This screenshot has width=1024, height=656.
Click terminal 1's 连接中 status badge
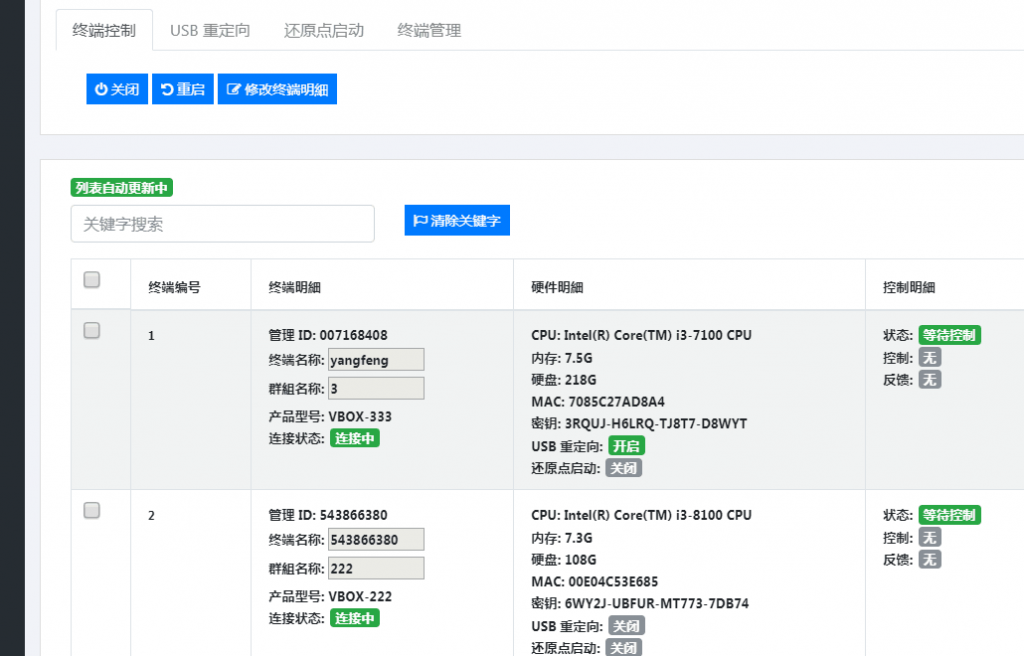[x=355, y=438]
